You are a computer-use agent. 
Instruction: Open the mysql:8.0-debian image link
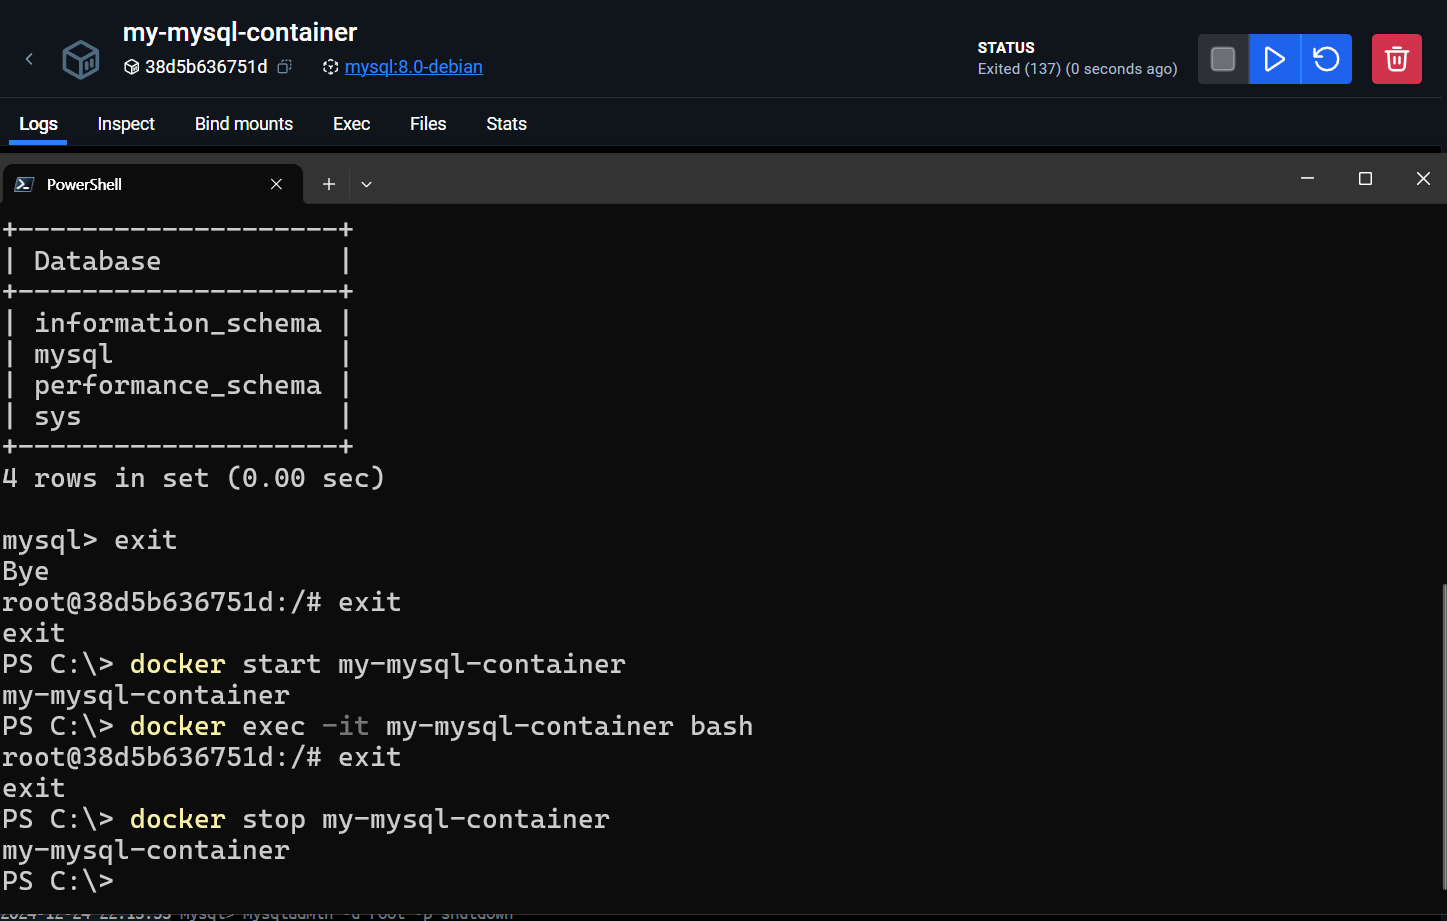(413, 67)
